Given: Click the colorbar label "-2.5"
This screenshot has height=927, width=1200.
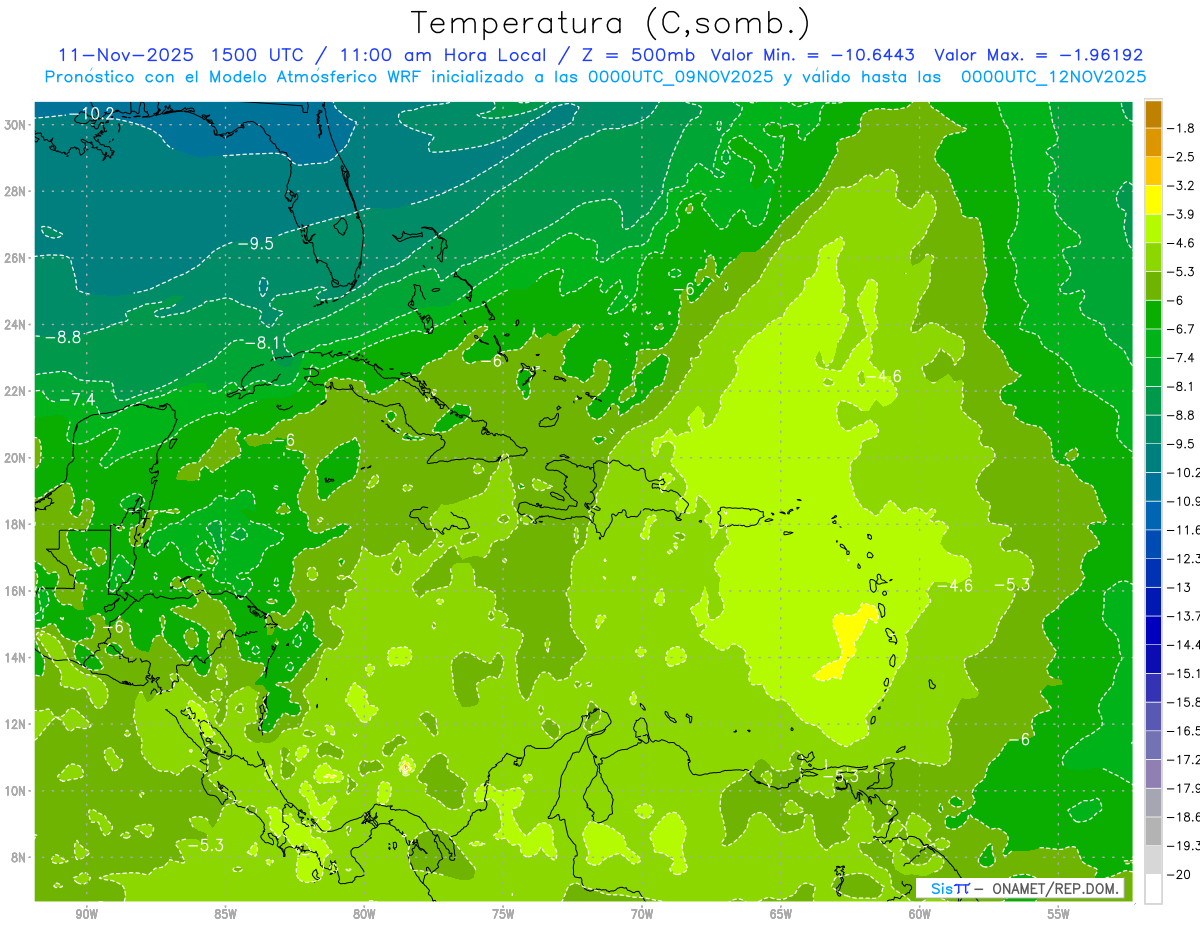Looking at the screenshot, I should pos(1183,157).
